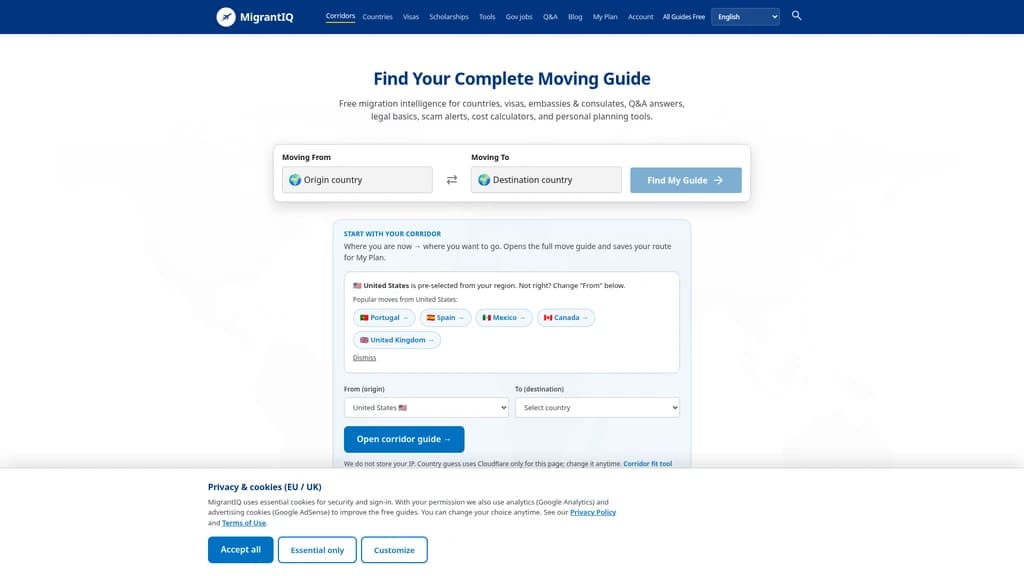
Task: Click the Destination country input field
Action: (547, 180)
